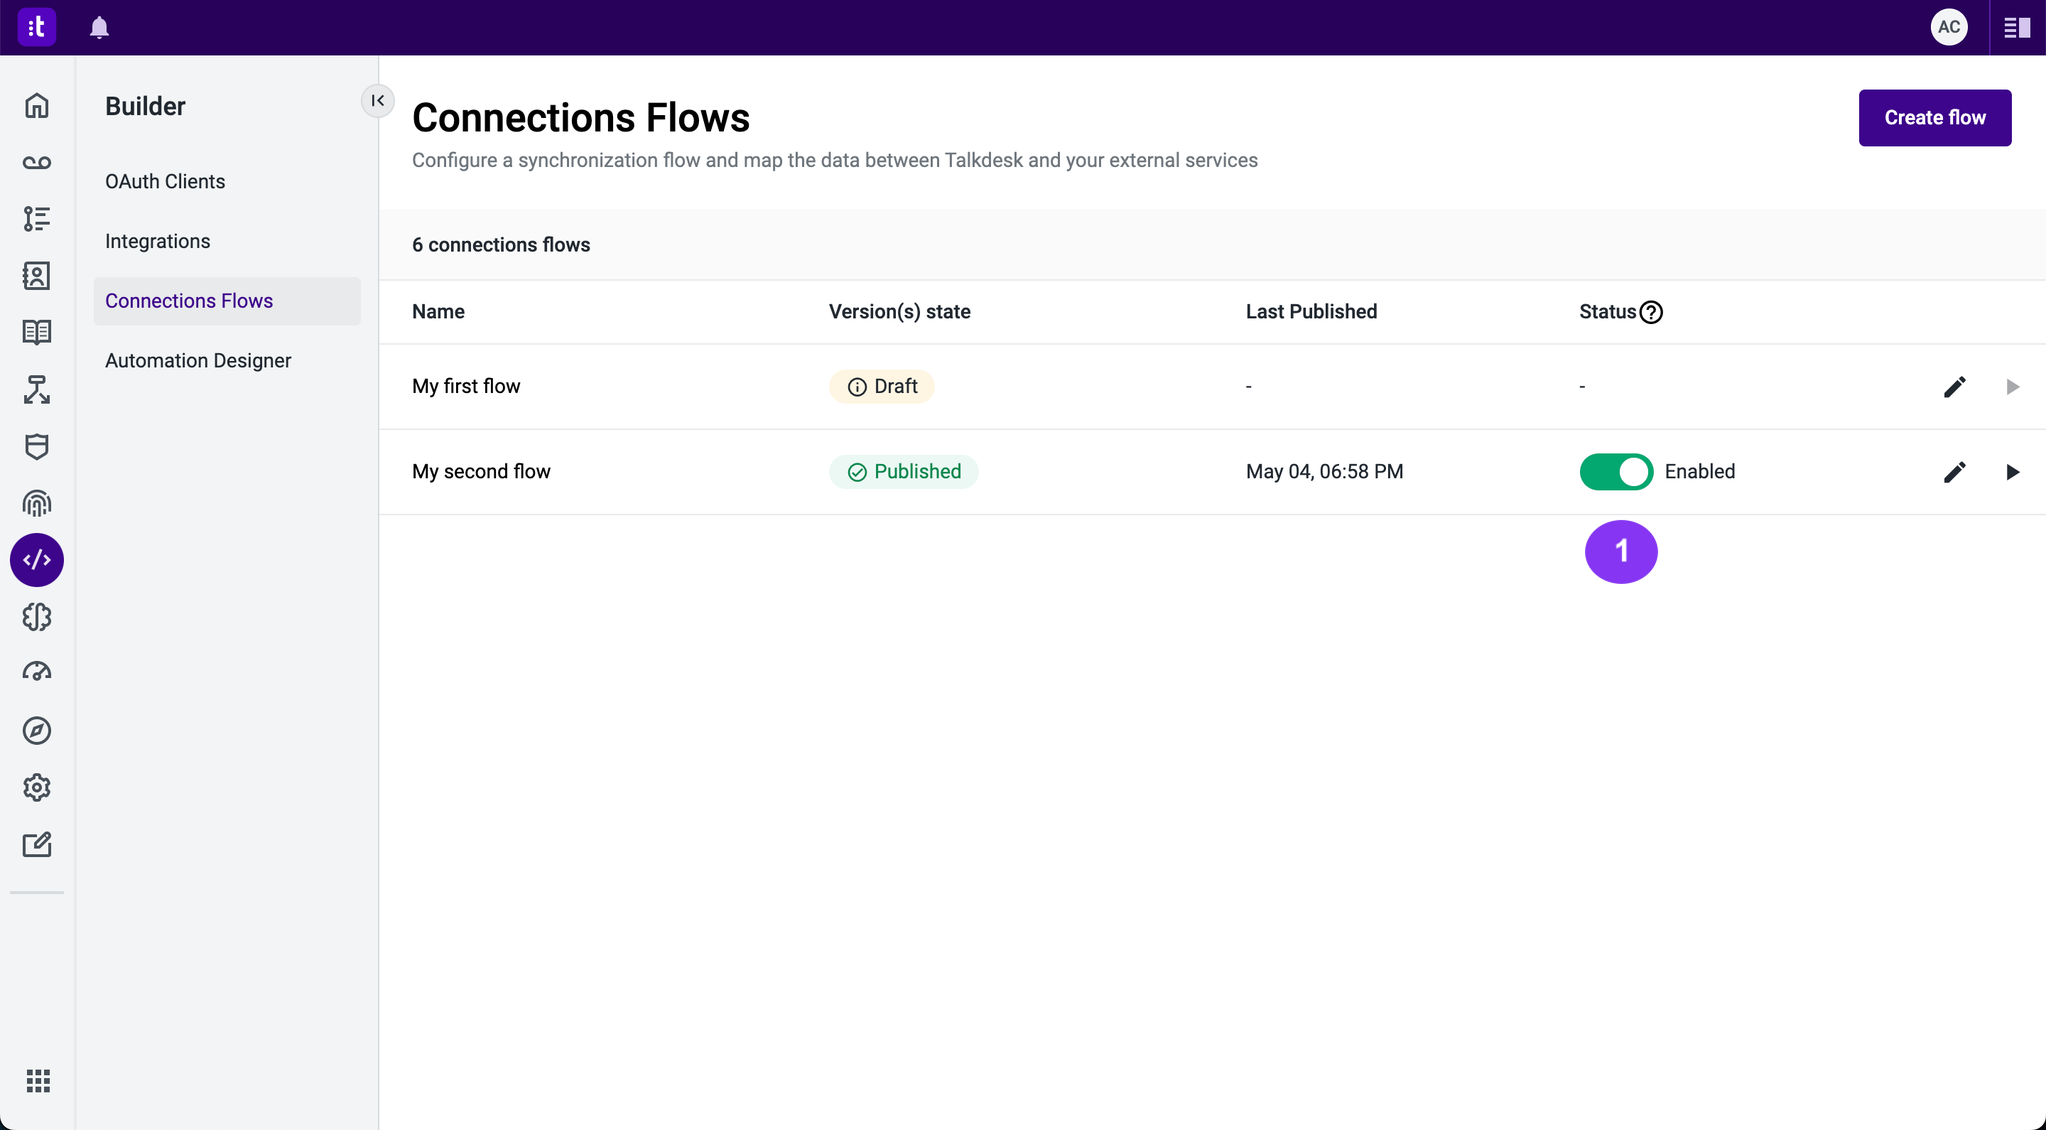The height and width of the screenshot is (1130, 2046).
Task: Click the purple numbered badge indicator
Action: (1620, 551)
